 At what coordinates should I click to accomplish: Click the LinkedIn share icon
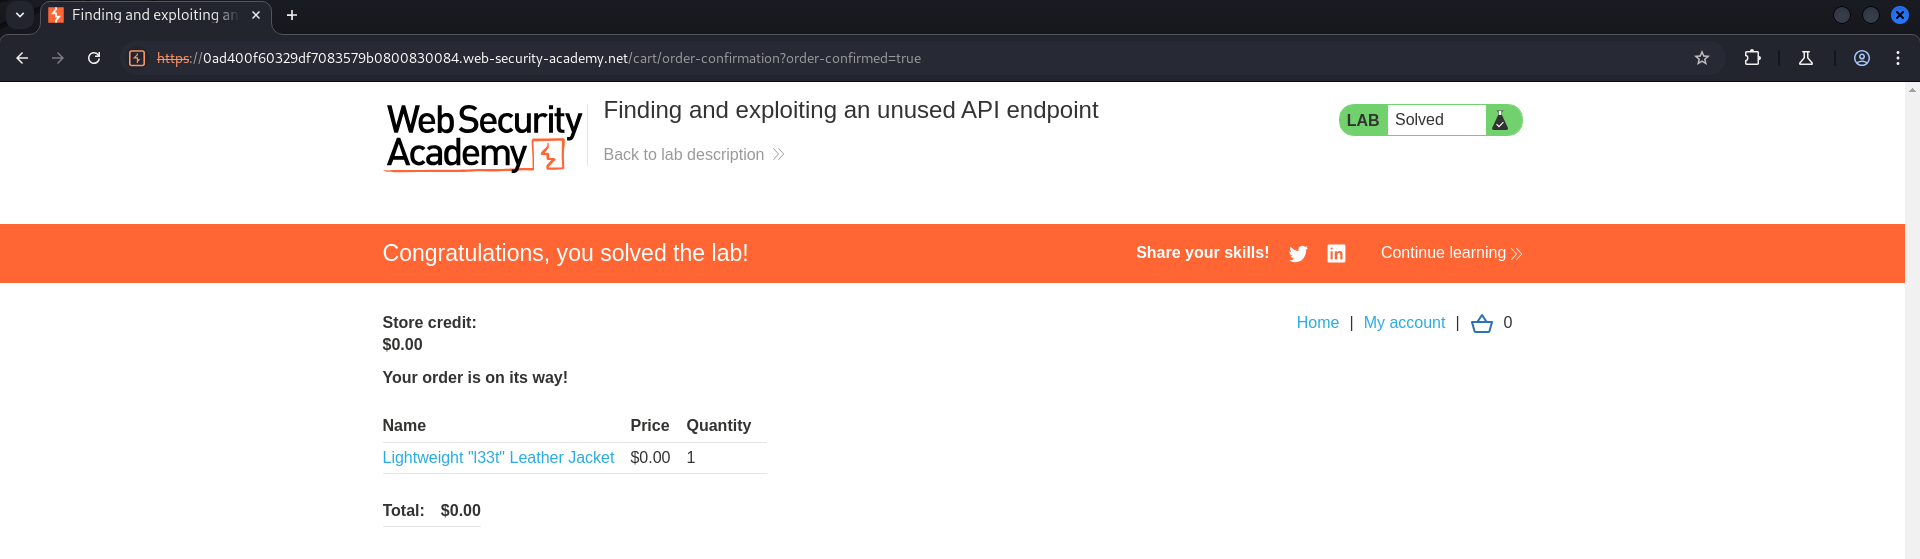tap(1336, 254)
